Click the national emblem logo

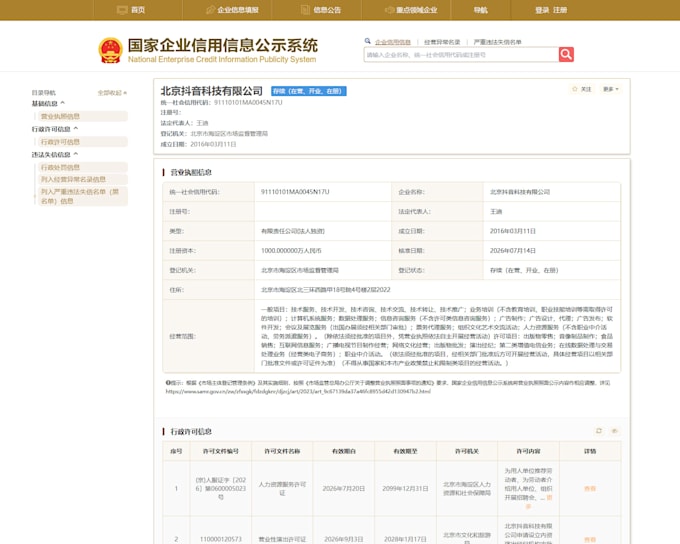[111, 50]
